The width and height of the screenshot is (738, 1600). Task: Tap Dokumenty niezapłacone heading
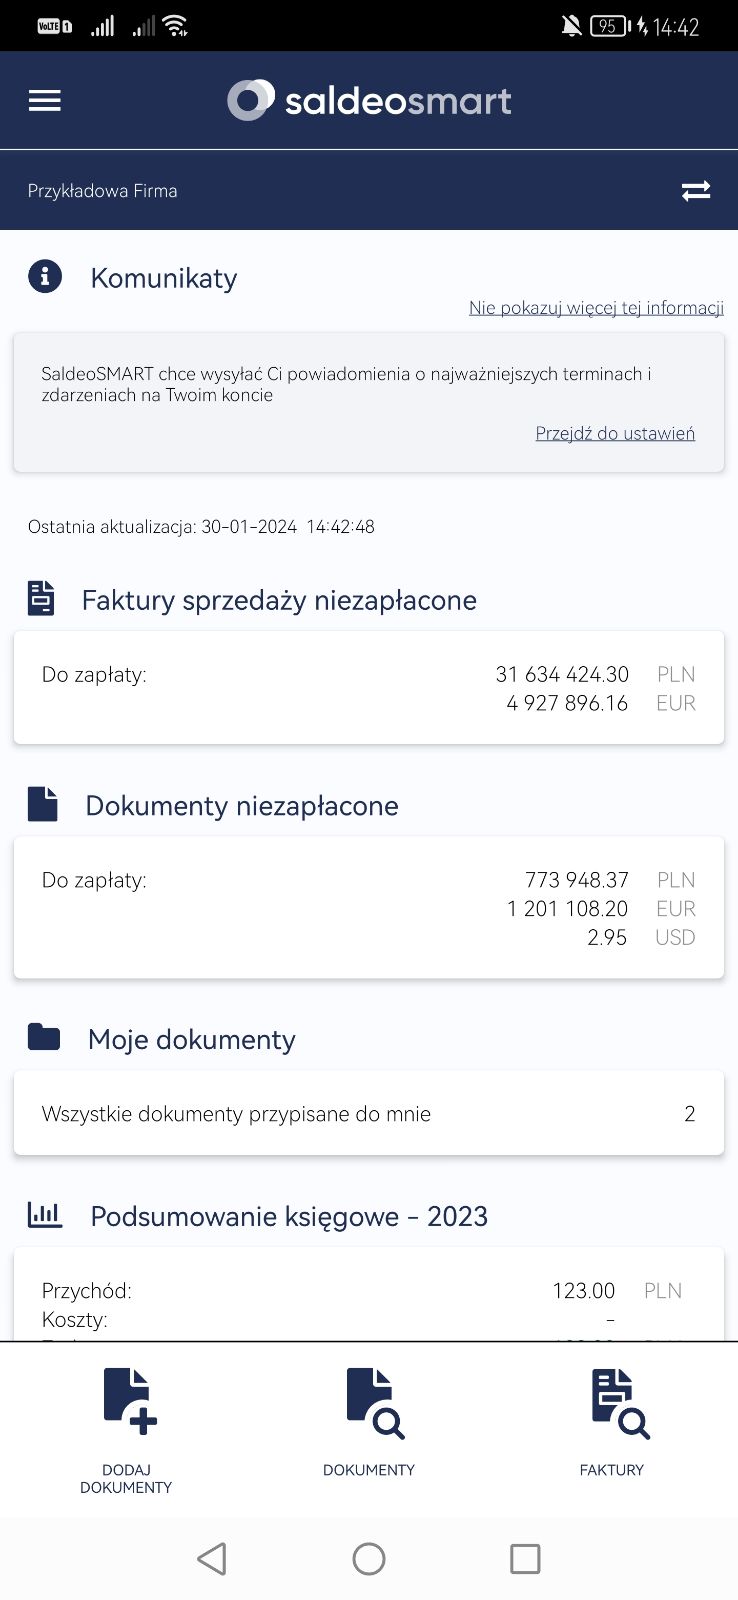(242, 806)
